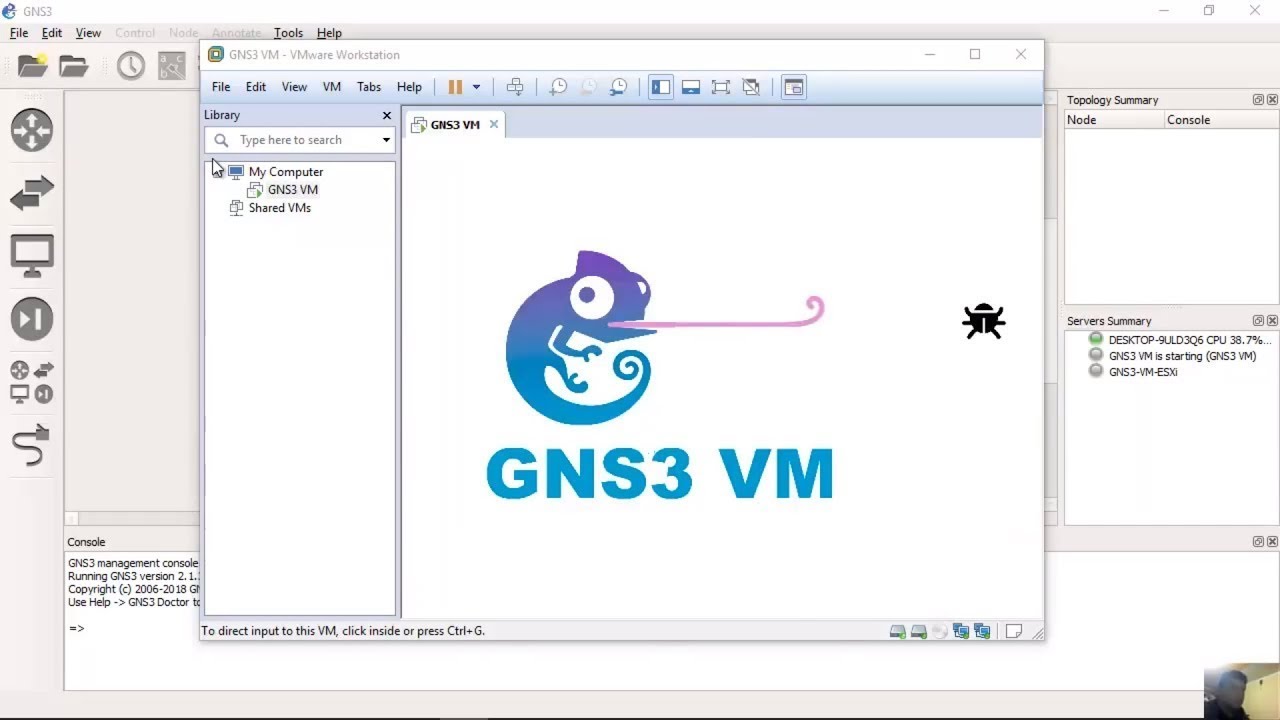This screenshot has width=1280, height=720.
Task: Enter VMware full screen mode
Action: tap(721, 87)
